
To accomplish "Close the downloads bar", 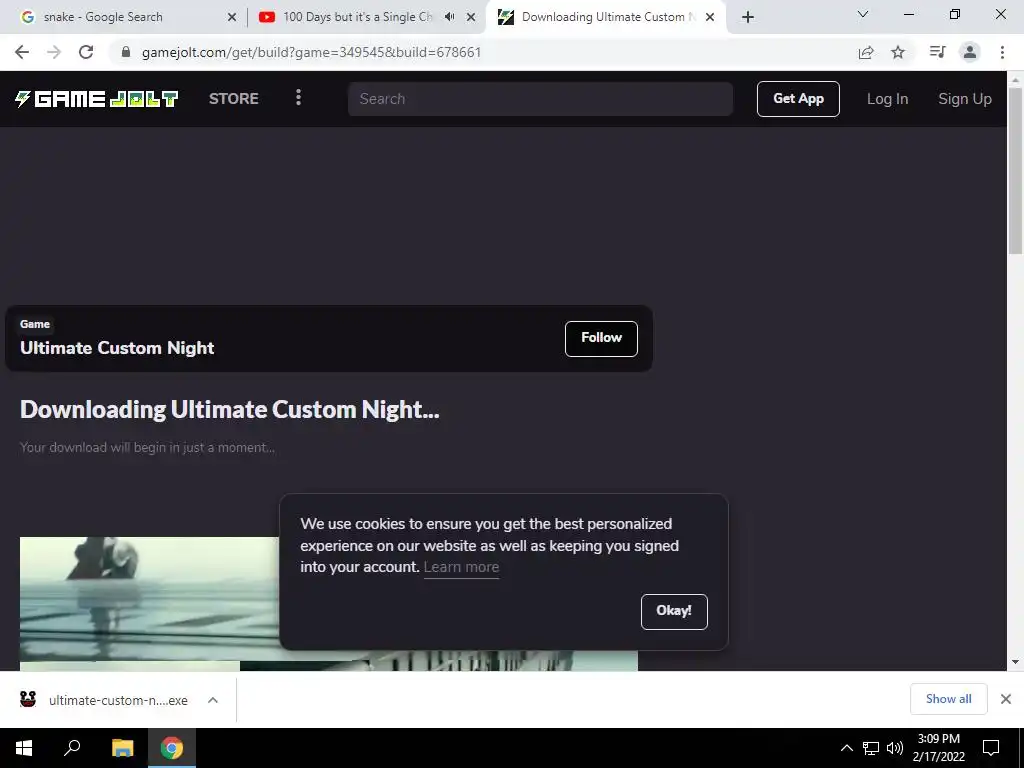I will tap(1006, 699).
